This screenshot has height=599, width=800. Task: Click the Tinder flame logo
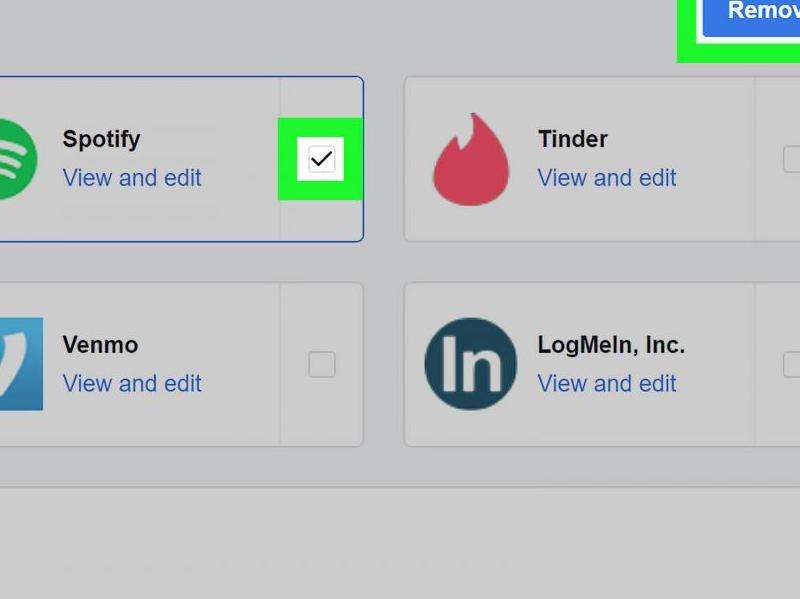[470, 160]
